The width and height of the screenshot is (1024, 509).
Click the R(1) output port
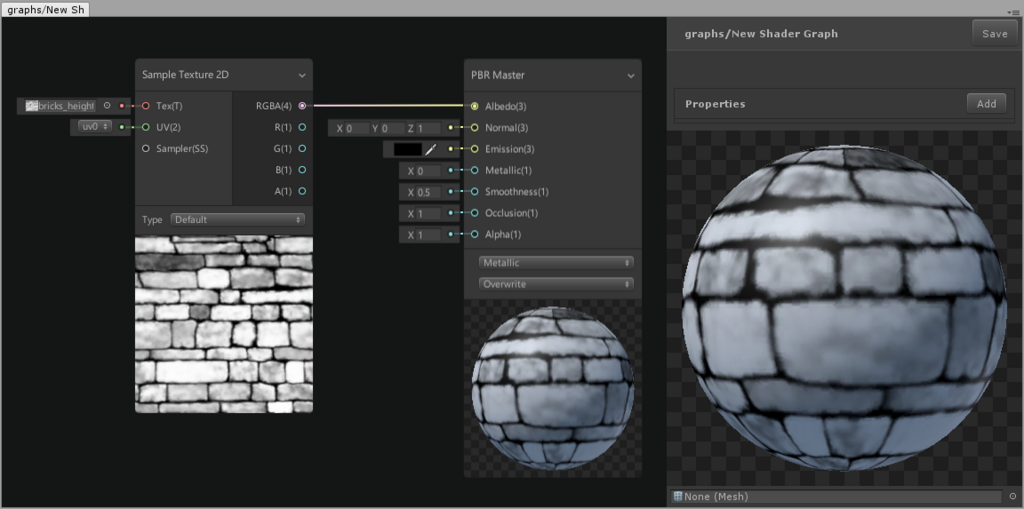click(302, 127)
